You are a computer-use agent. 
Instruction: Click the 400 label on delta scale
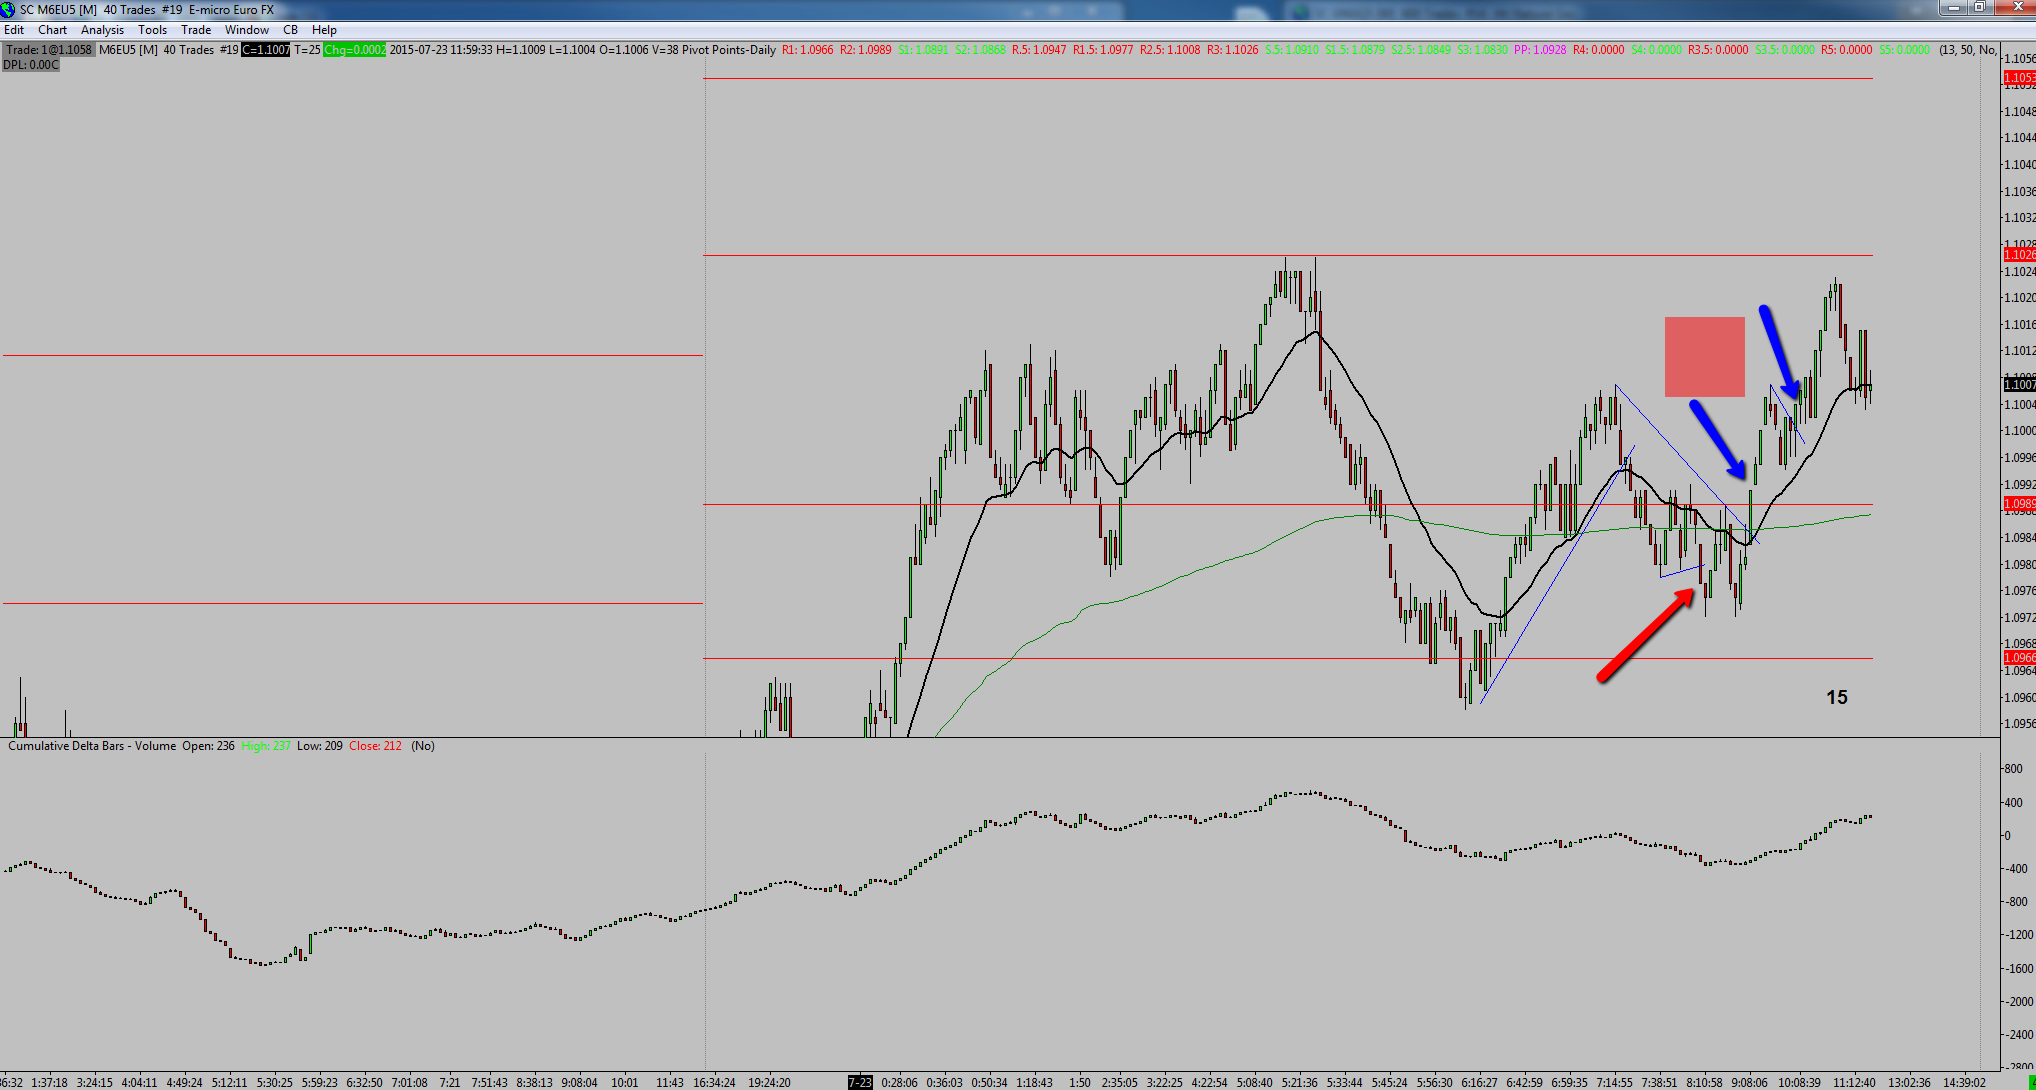2013,803
